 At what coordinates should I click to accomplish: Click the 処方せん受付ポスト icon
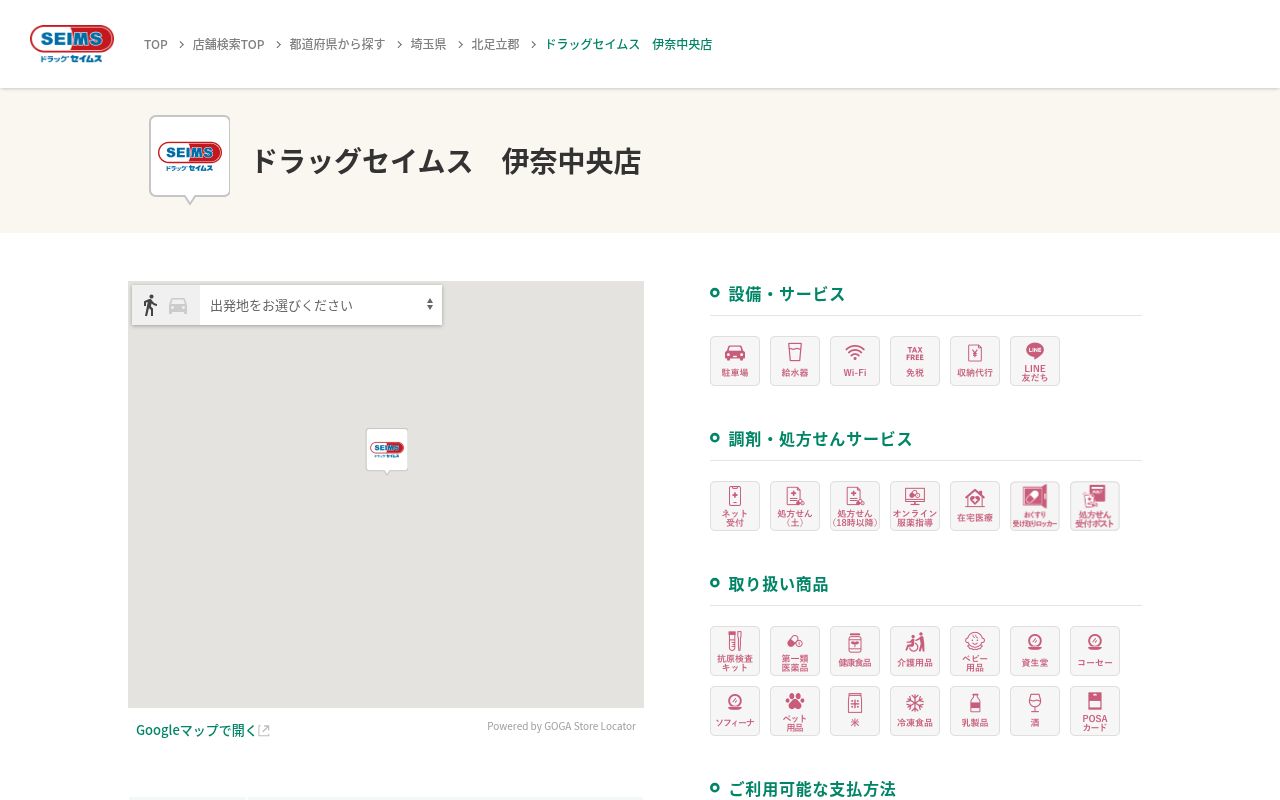[x=1095, y=506]
